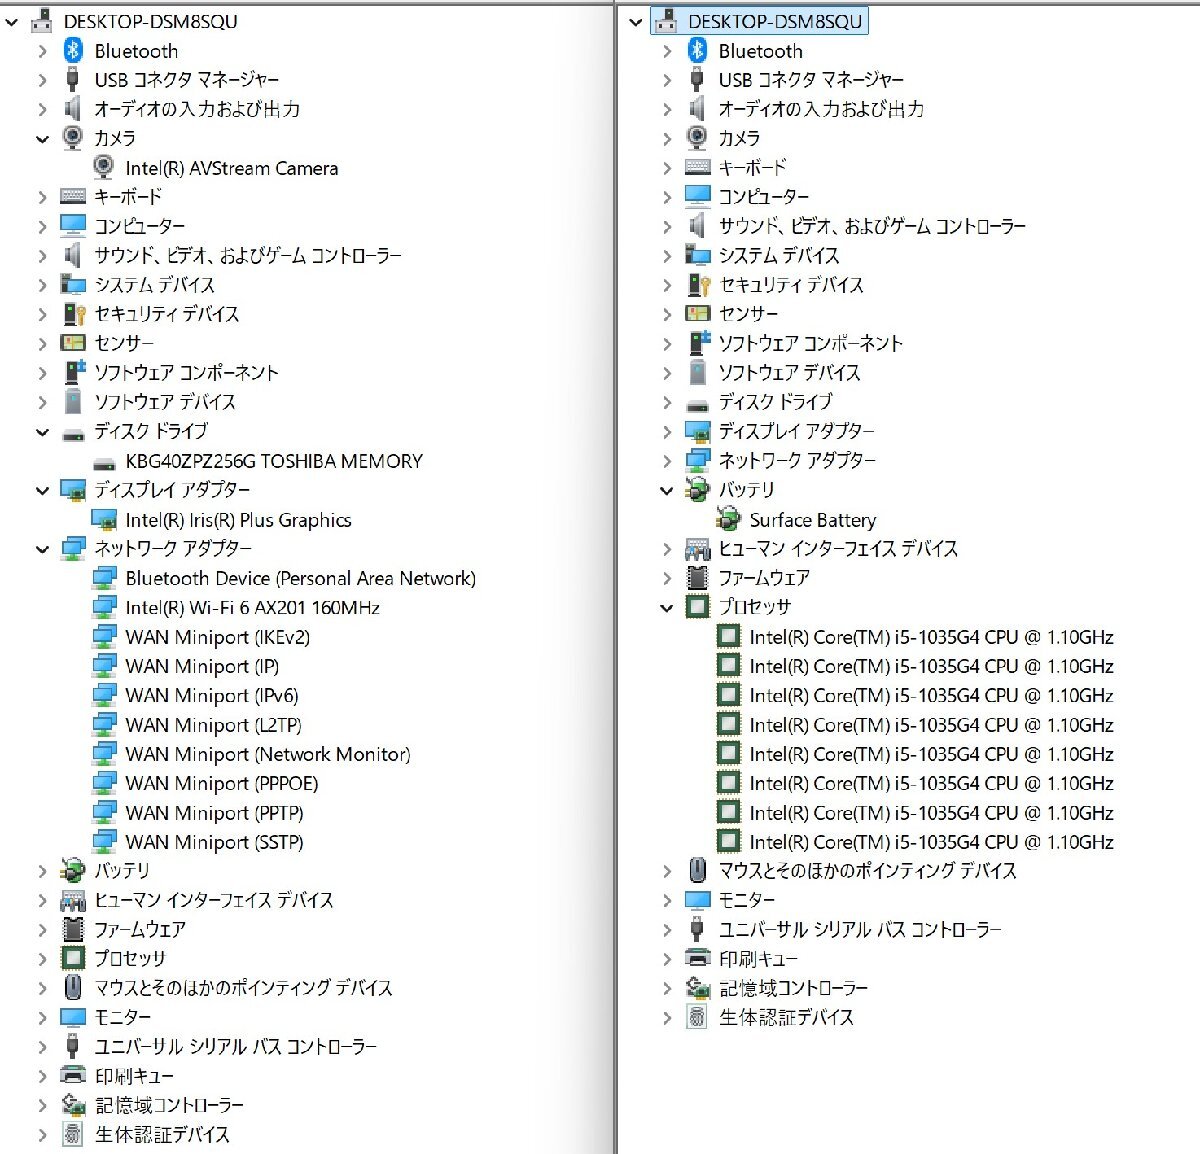Click the software component icon beside ソフトウェア コンポーネント in left tree
1200x1154 pixels.
click(74, 372)
